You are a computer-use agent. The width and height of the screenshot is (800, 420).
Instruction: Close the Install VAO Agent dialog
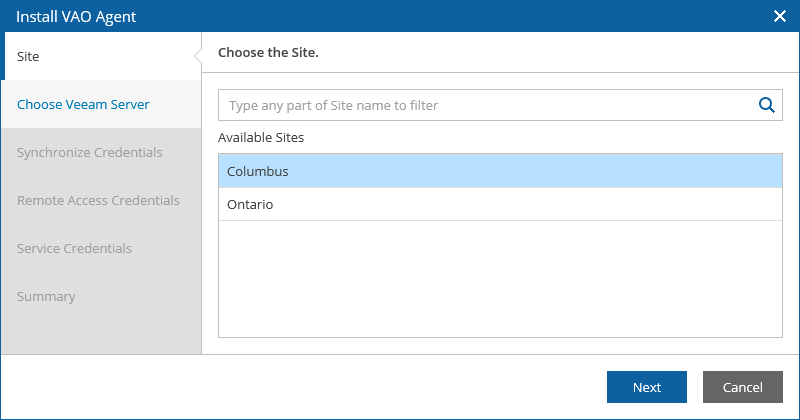pos(780,16)
